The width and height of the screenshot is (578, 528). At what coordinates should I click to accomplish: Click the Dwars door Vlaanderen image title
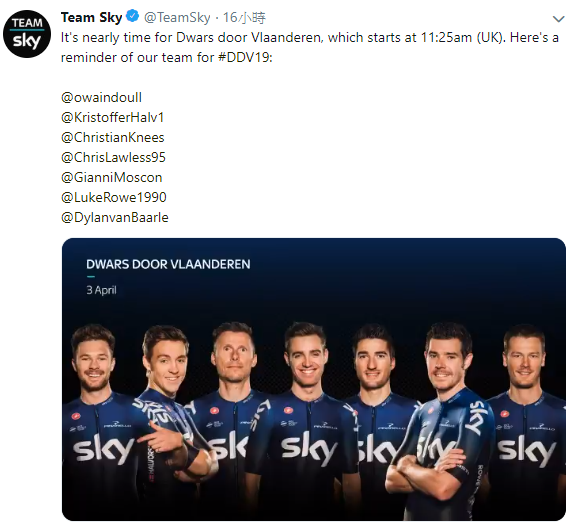168,264
